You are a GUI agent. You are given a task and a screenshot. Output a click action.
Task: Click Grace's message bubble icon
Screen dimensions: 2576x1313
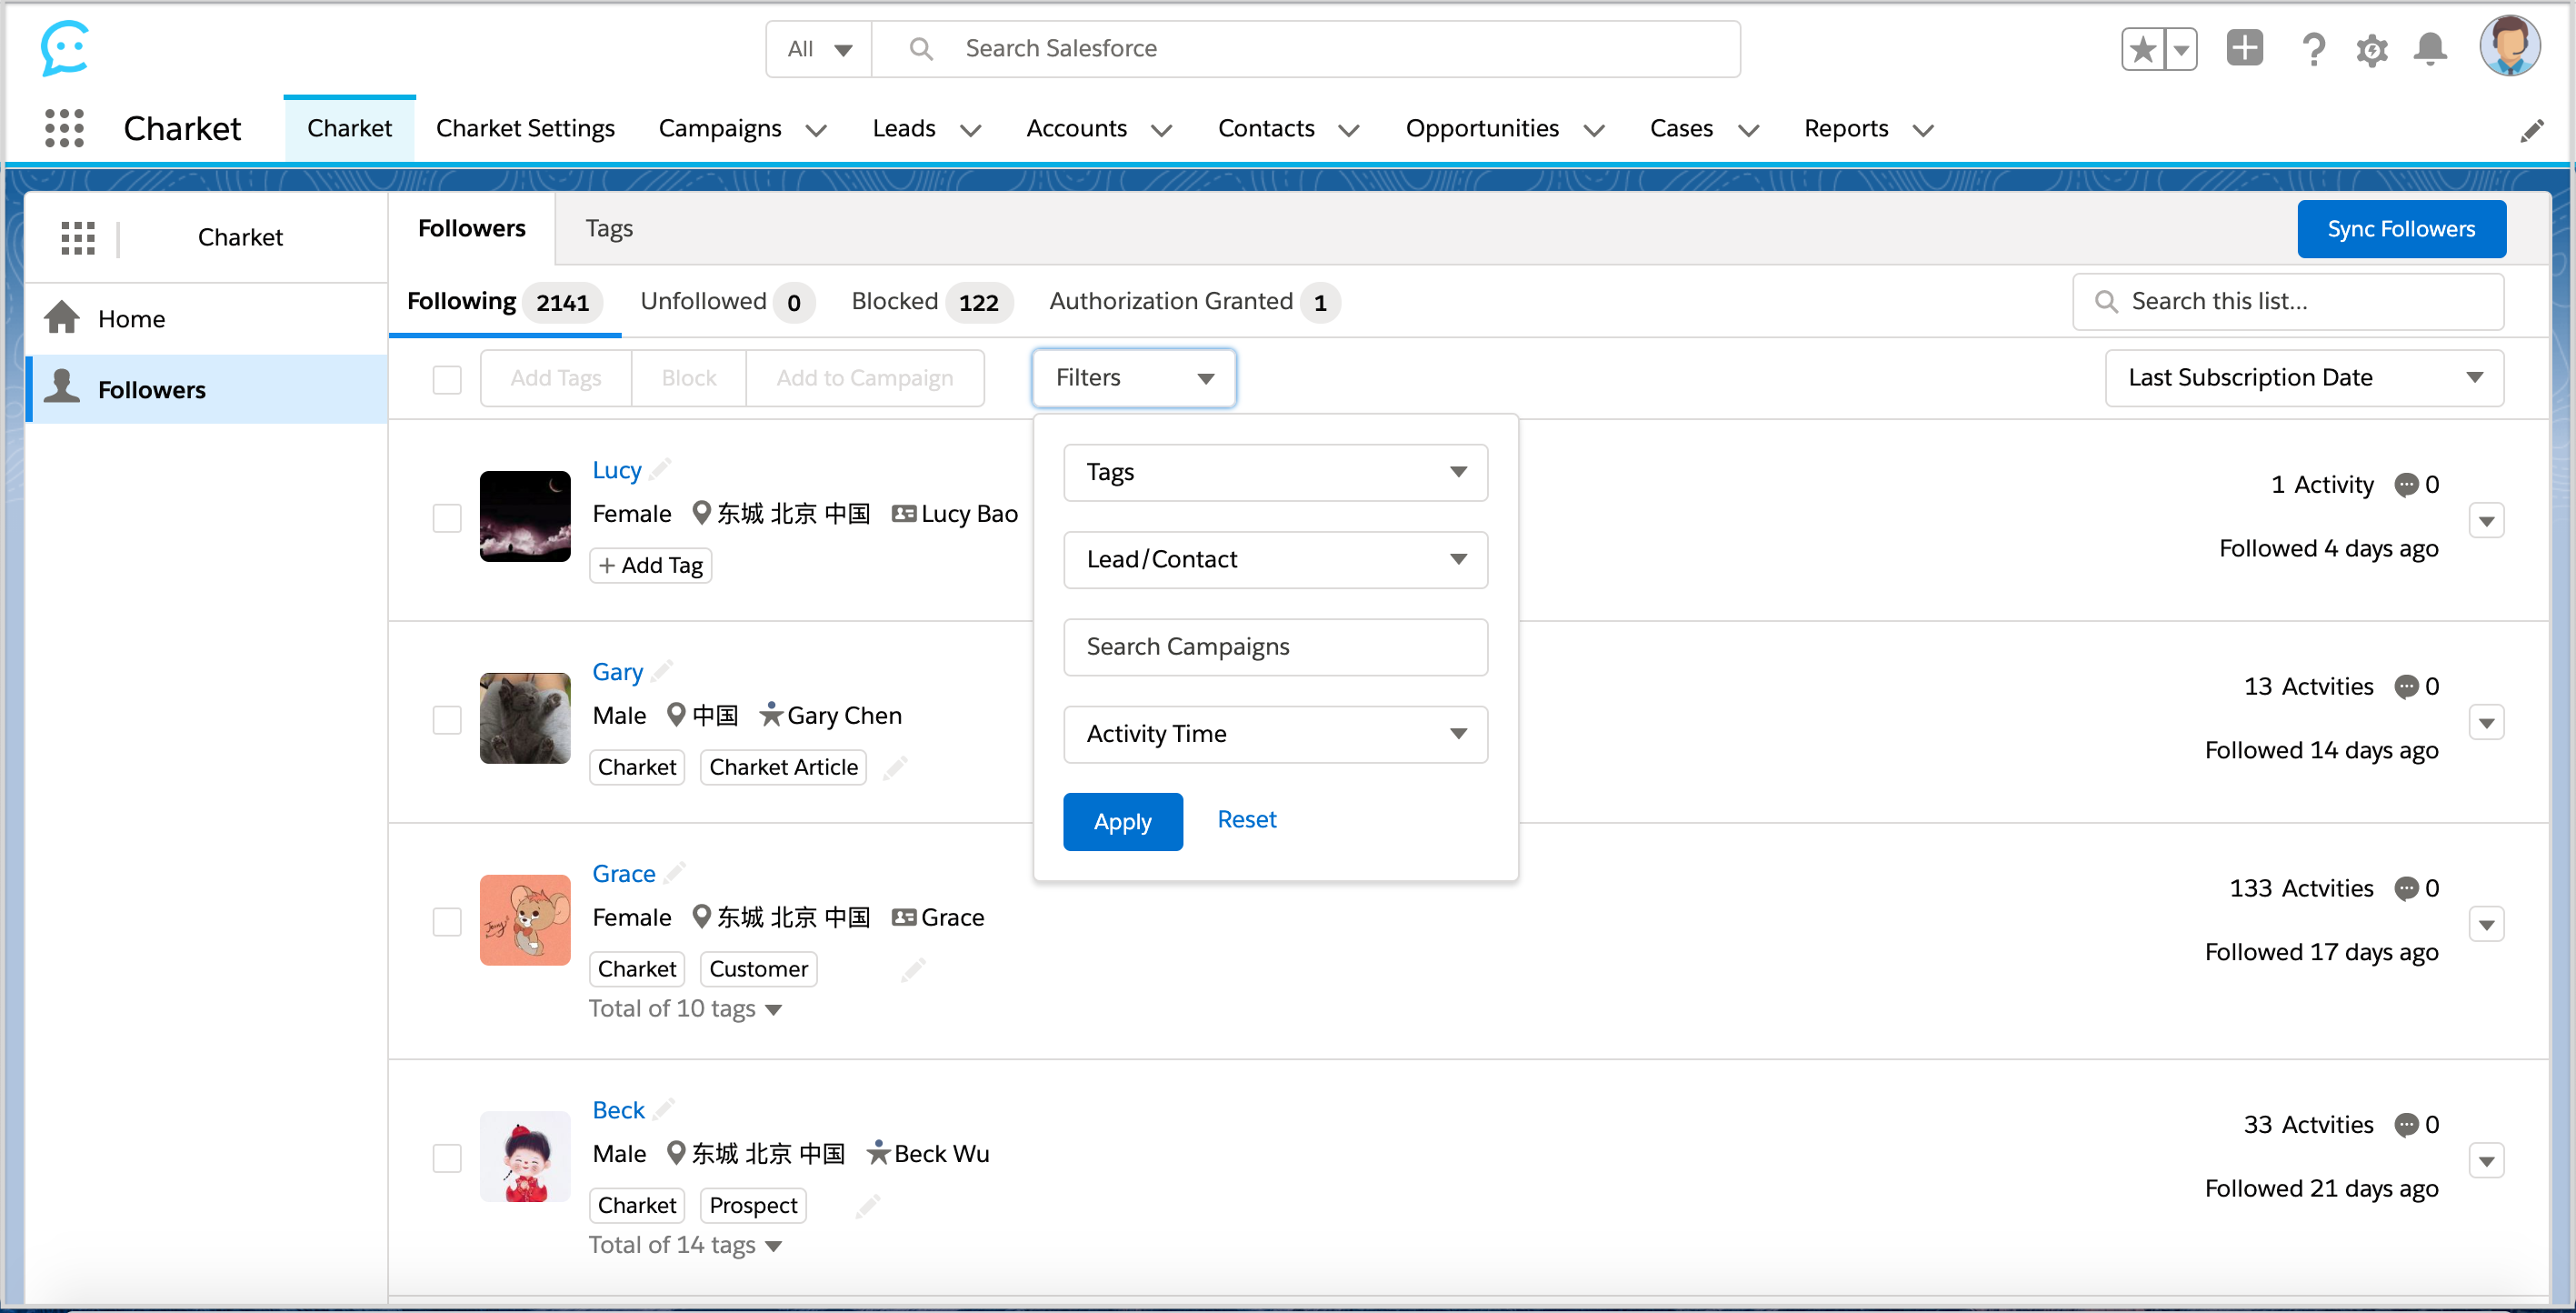tap(2406, 889)
